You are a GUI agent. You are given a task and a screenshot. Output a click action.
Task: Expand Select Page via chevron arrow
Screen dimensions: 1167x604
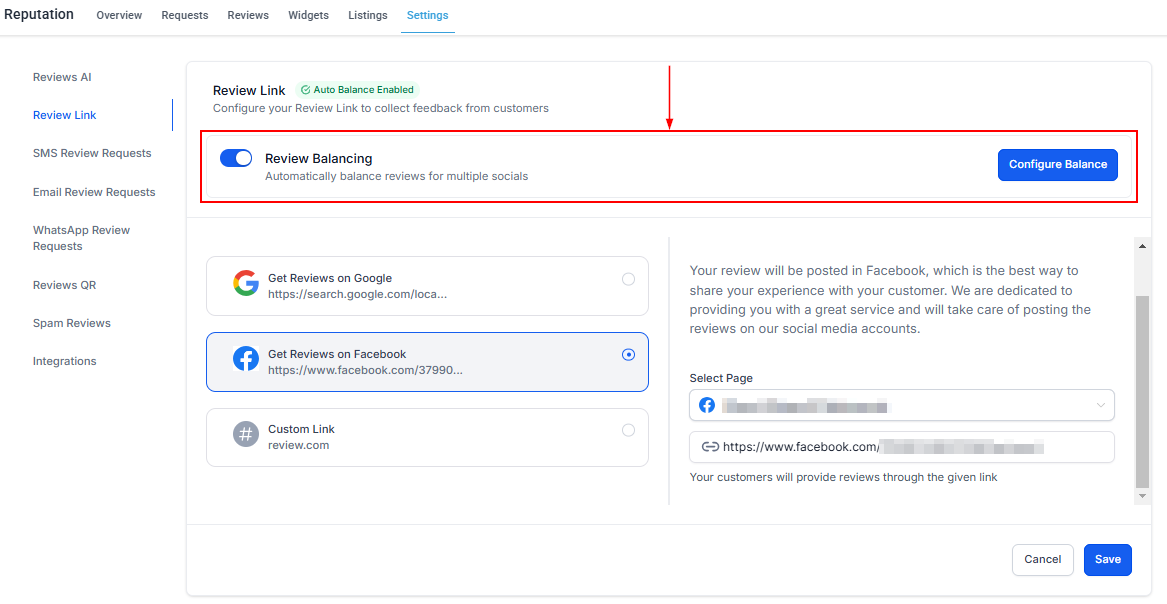[x=1101, y=405]
